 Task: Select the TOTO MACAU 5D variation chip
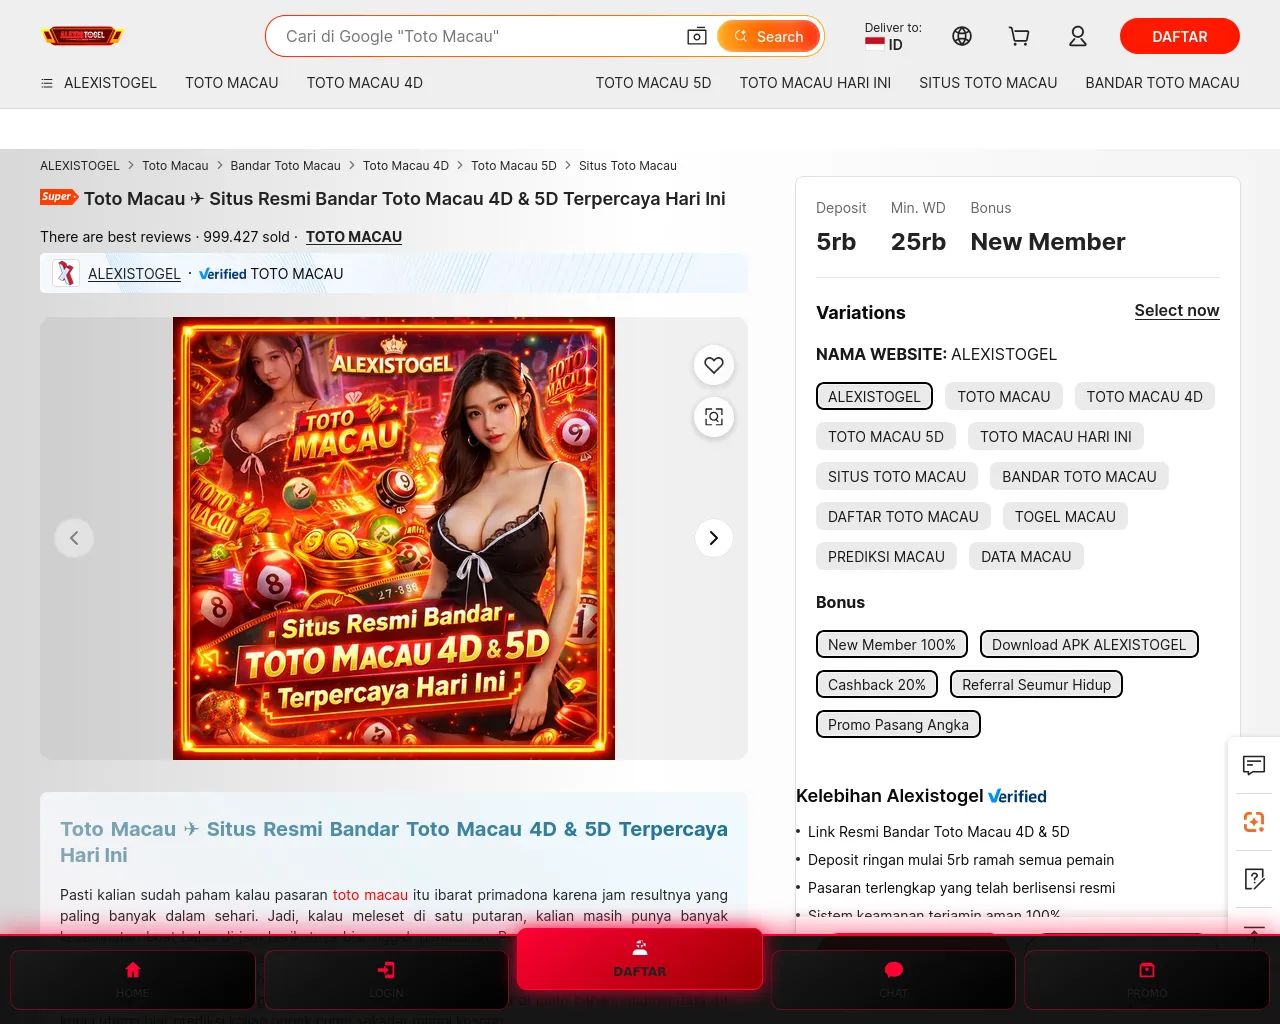click(886, 437)
